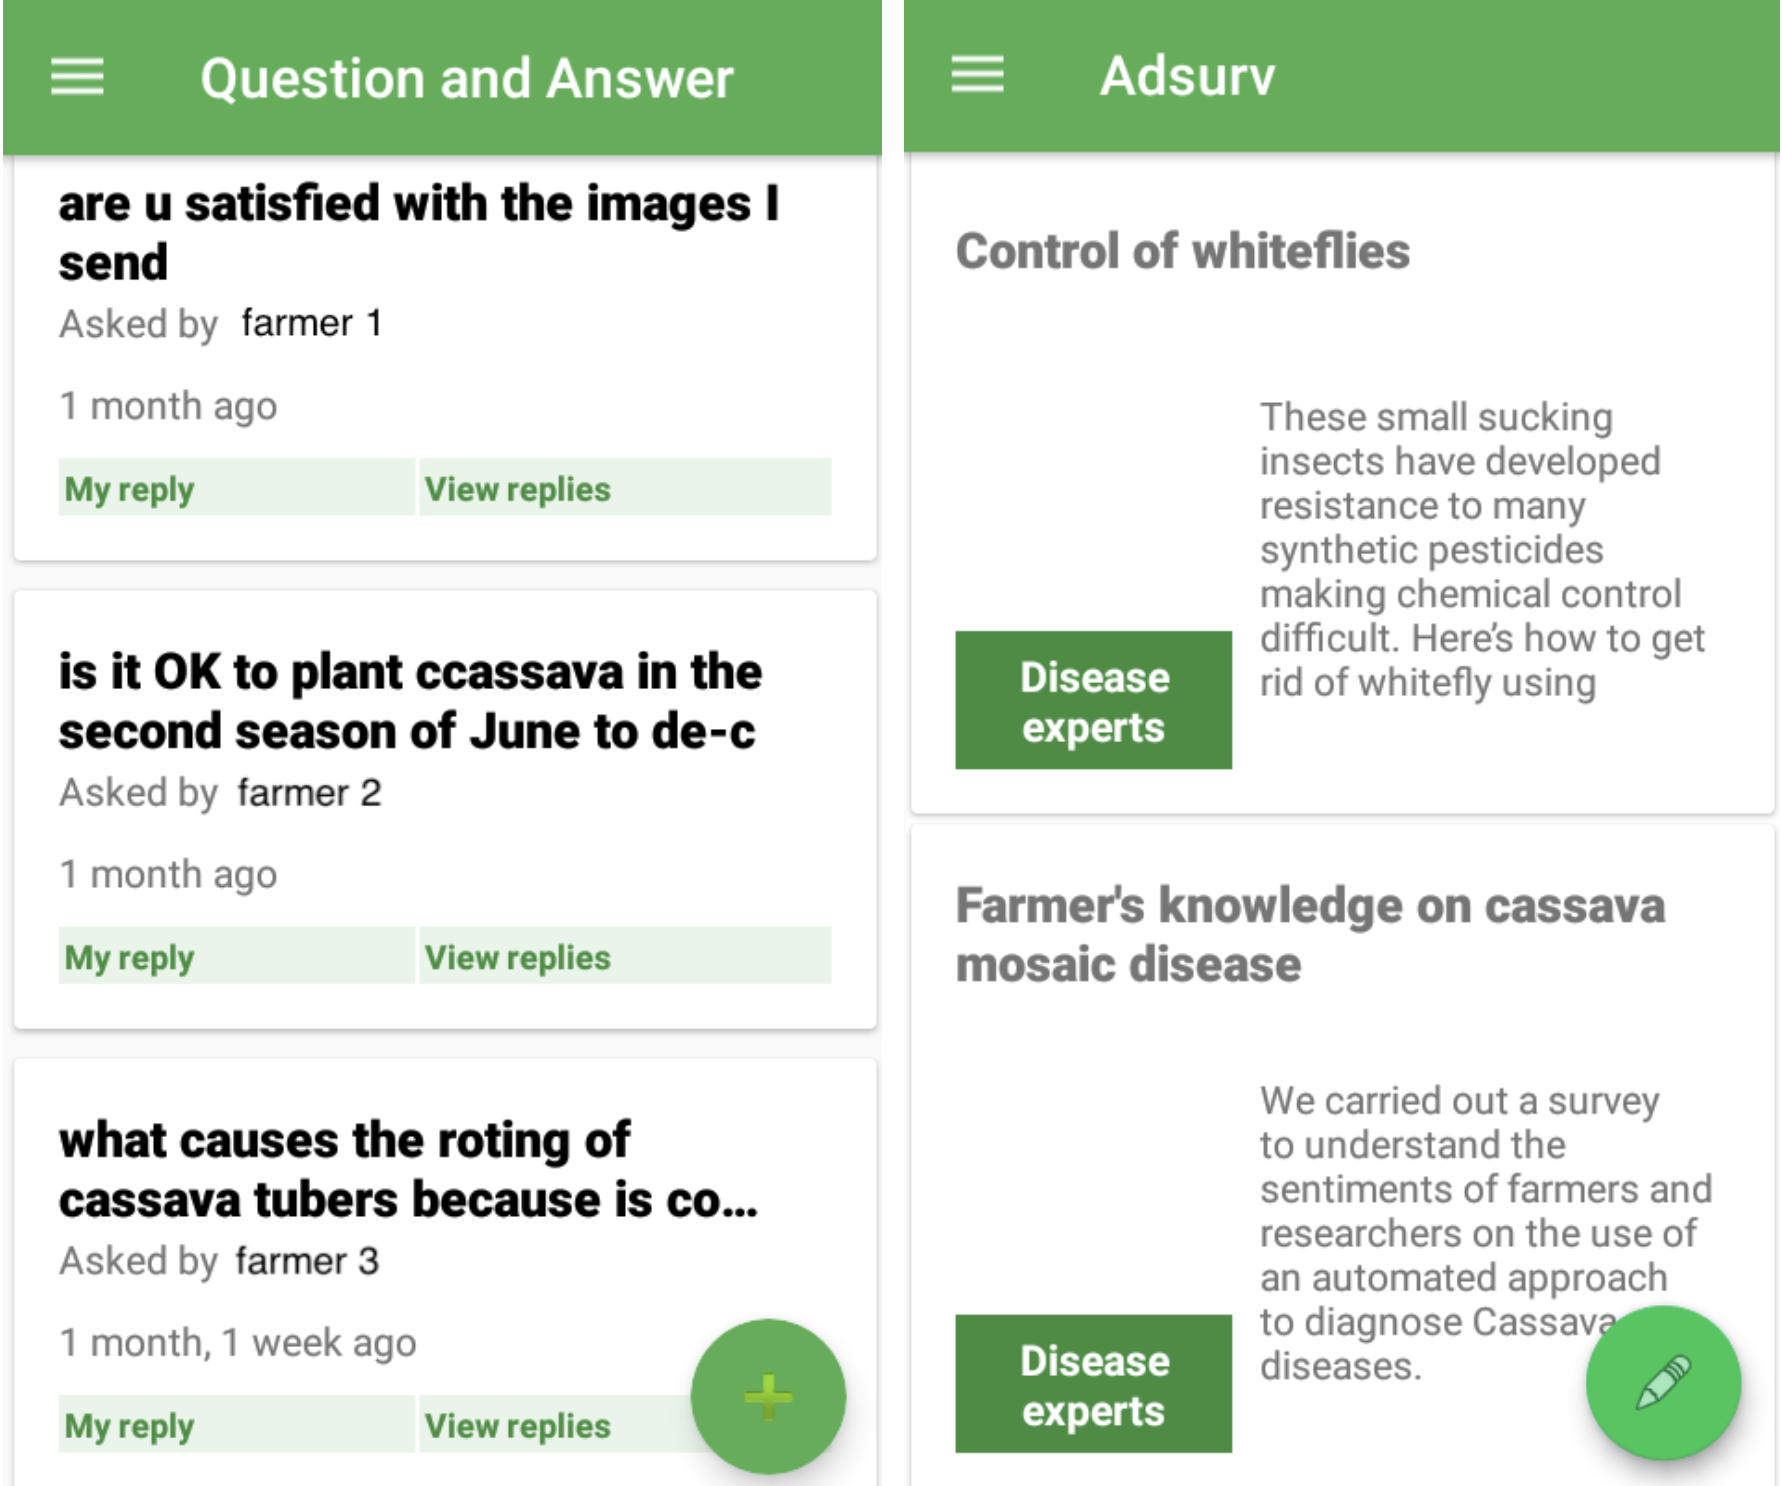
Task: Open hamburger menu on Adsurv screen
Action: point(977,74)
